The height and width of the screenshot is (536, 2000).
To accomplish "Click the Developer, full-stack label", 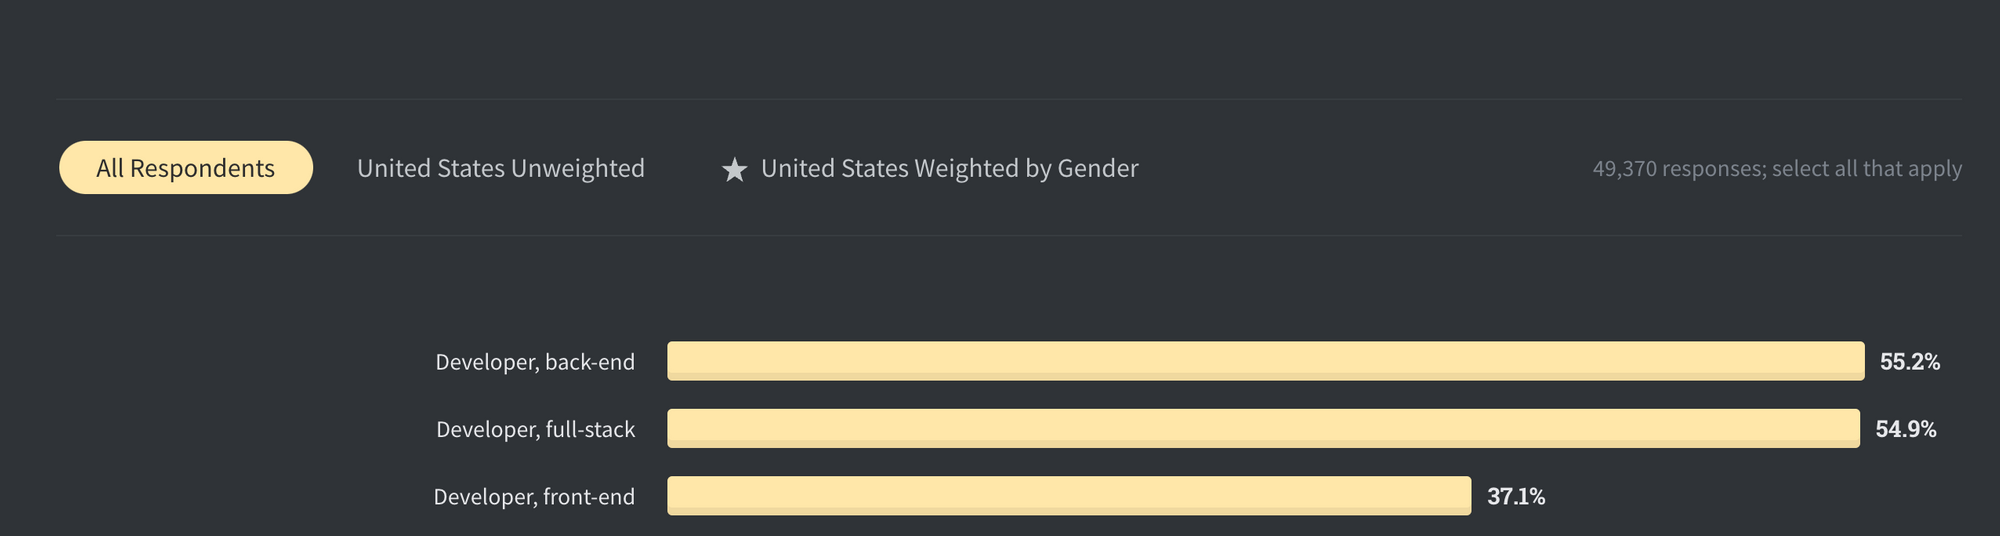I will point(535,429).
